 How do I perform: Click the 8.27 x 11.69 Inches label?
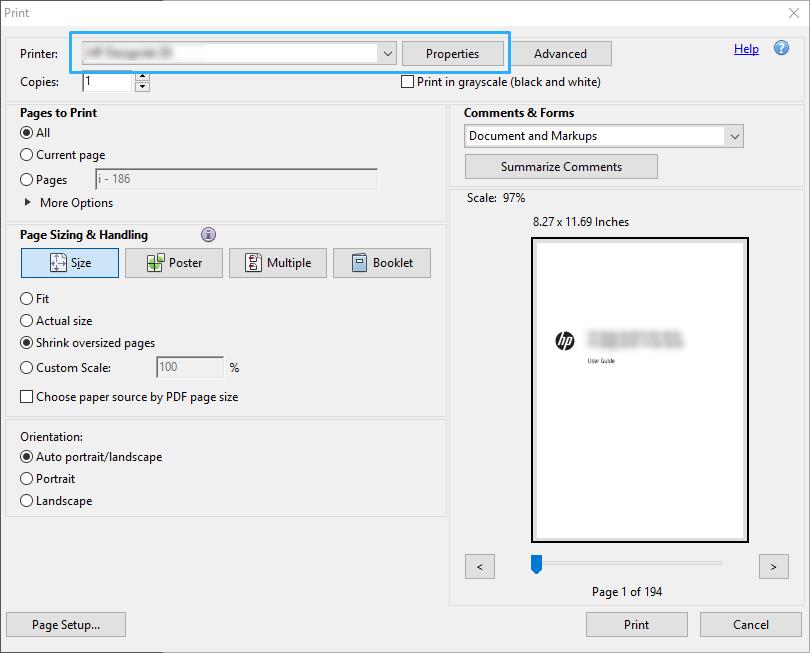pos(581,222)
